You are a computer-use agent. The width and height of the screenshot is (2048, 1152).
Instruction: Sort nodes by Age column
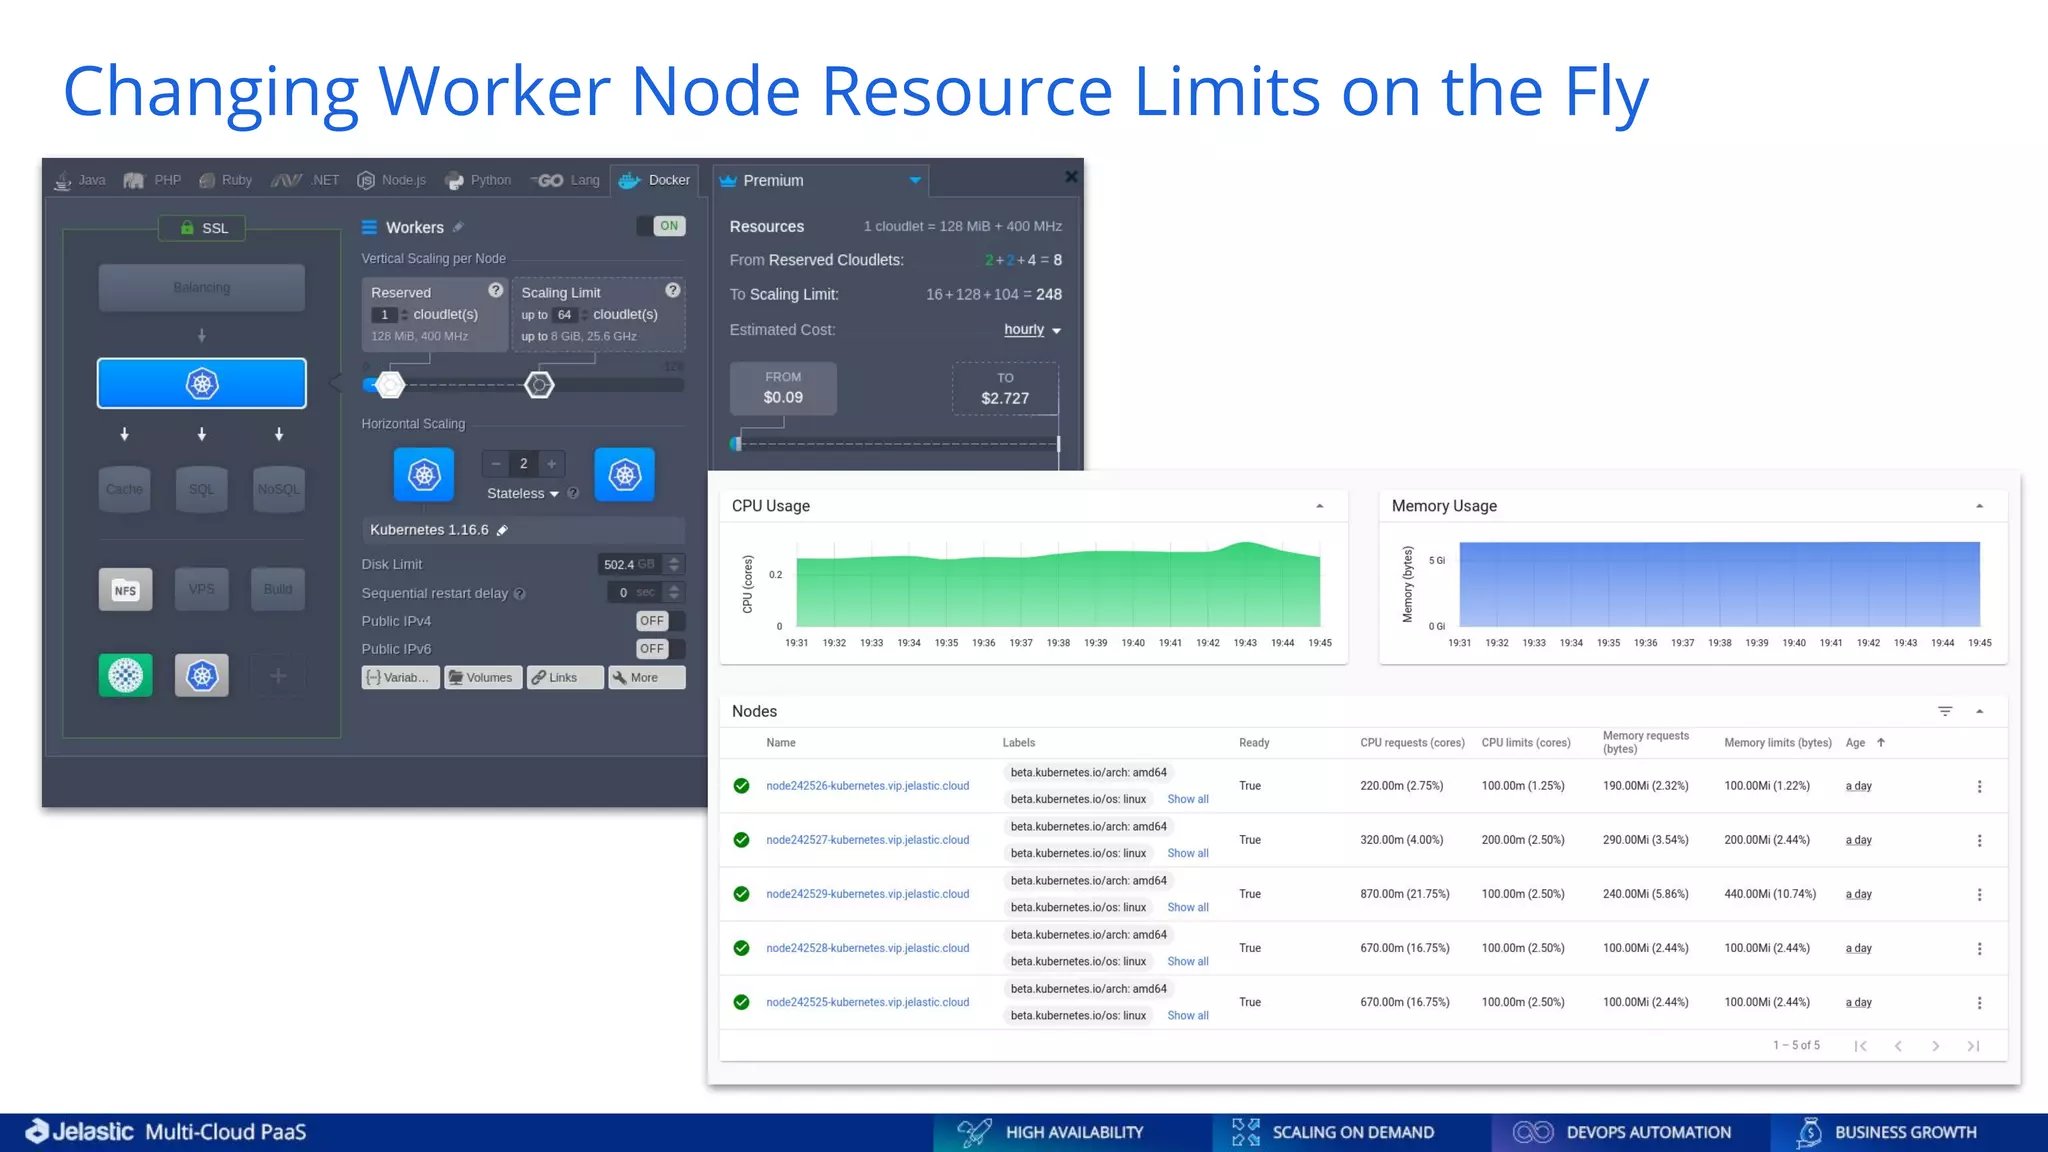(1865, 742)
